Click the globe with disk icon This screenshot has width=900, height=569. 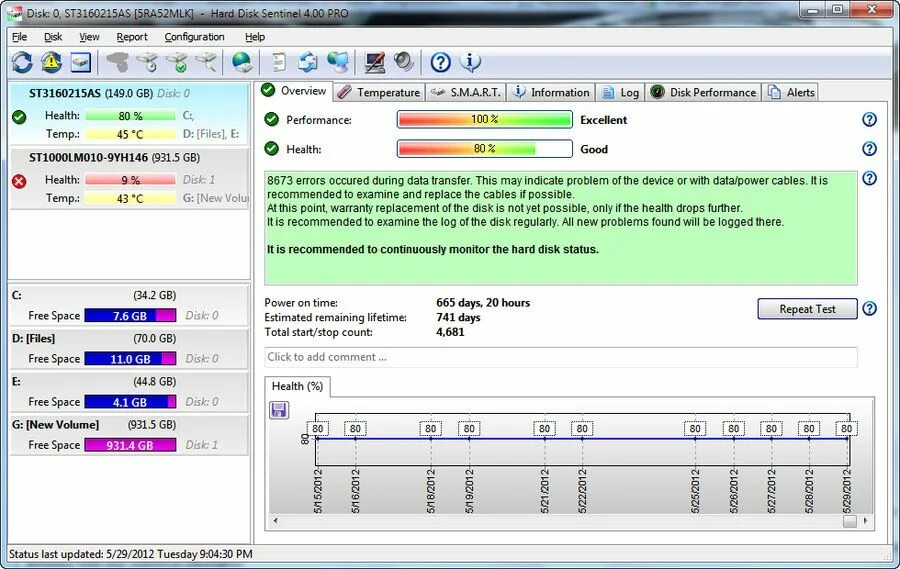(242, 62)
